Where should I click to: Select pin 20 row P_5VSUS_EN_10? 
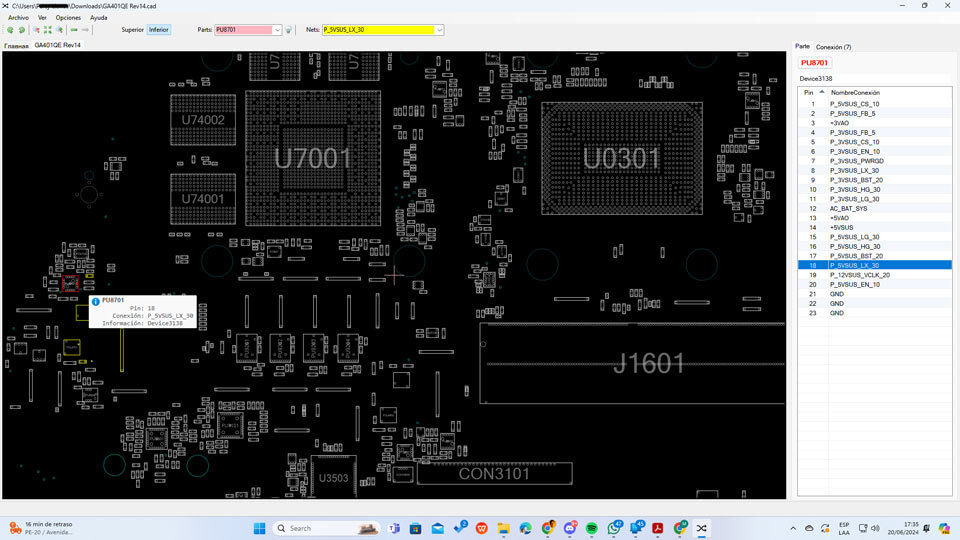(x=874, y=284)
